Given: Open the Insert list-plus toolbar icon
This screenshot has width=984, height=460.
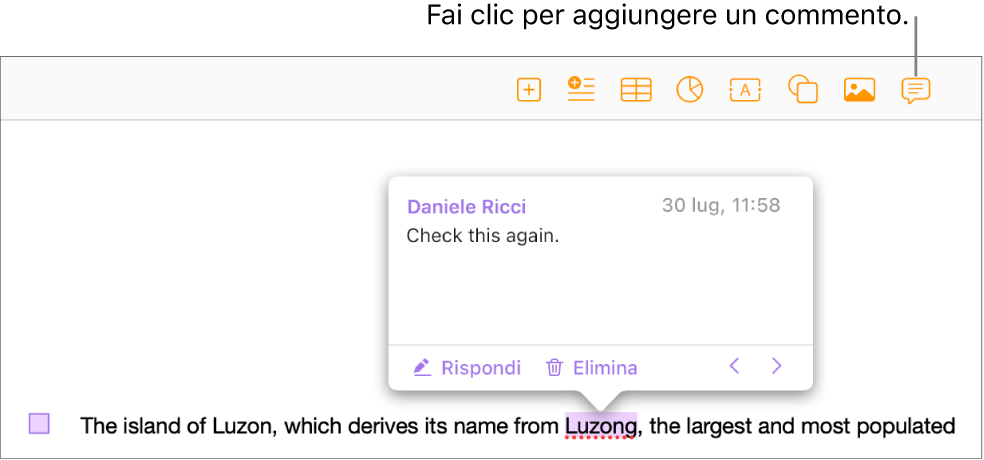Looking at the screenshot, I should click(581, 88).
